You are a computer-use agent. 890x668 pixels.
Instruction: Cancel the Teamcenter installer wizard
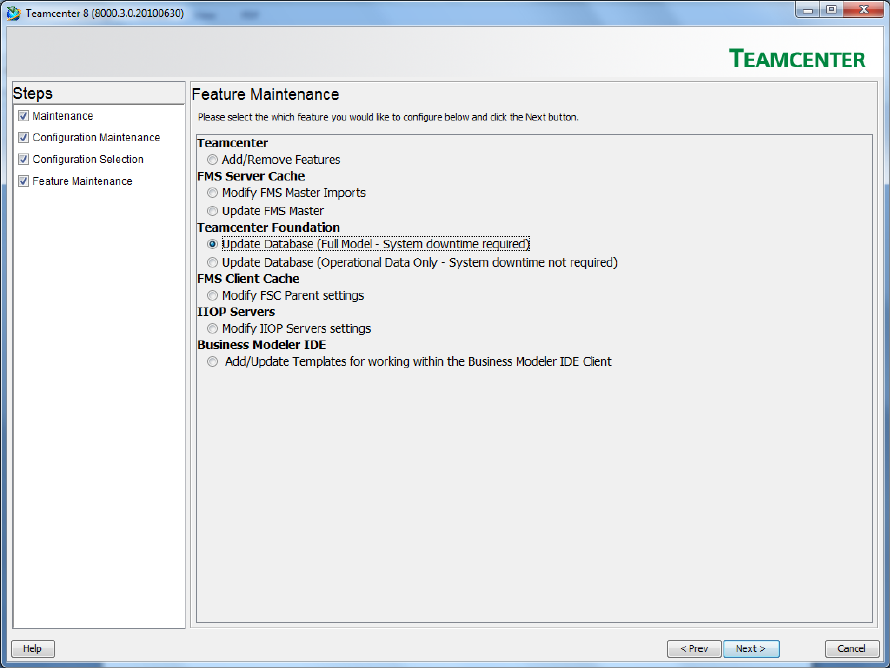click(x=851, y=649)
